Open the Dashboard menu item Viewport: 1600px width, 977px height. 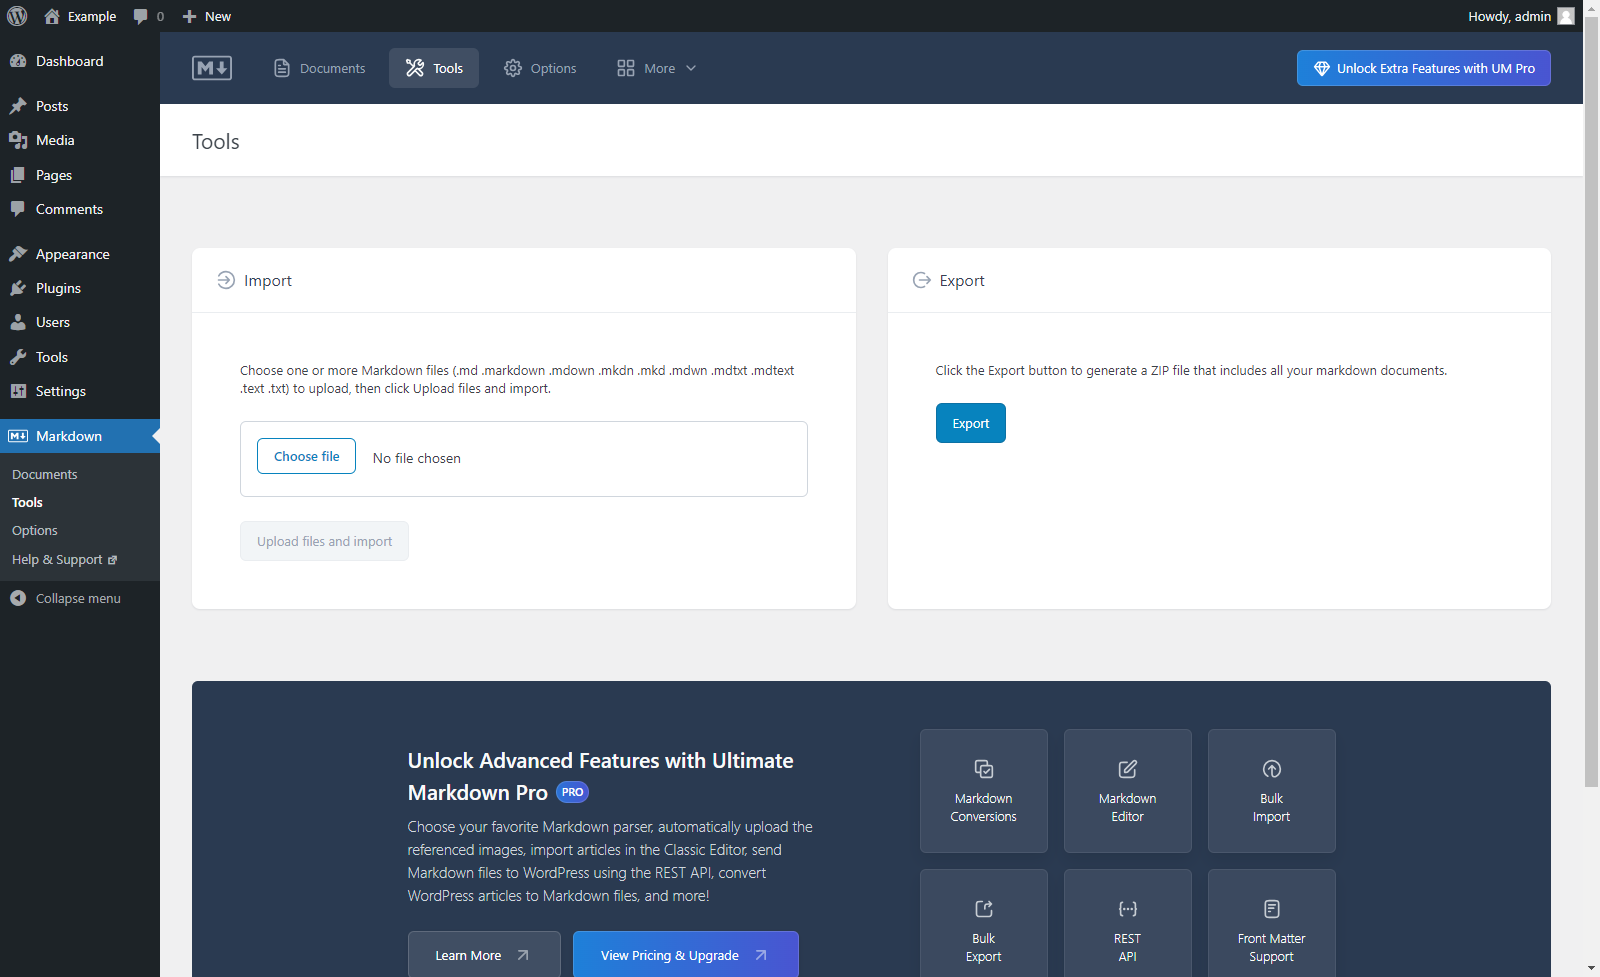(80, 61)
